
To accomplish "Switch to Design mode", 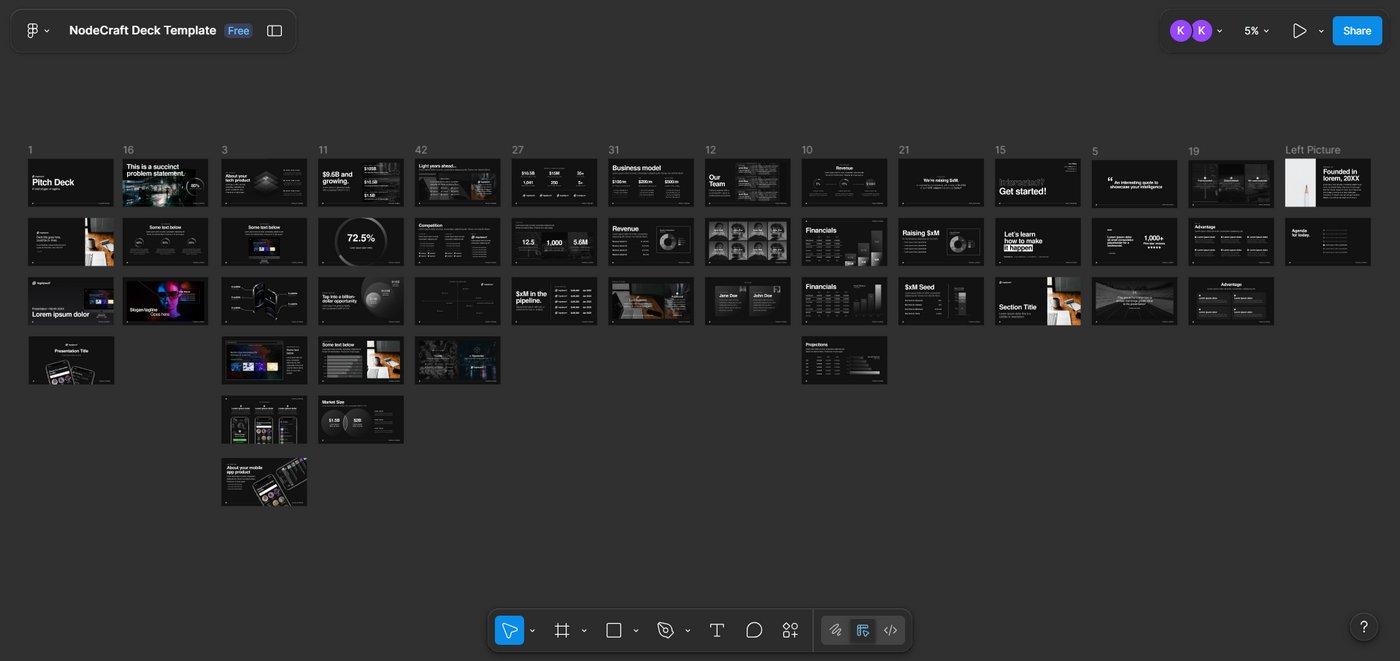I will tap(863, 630).
